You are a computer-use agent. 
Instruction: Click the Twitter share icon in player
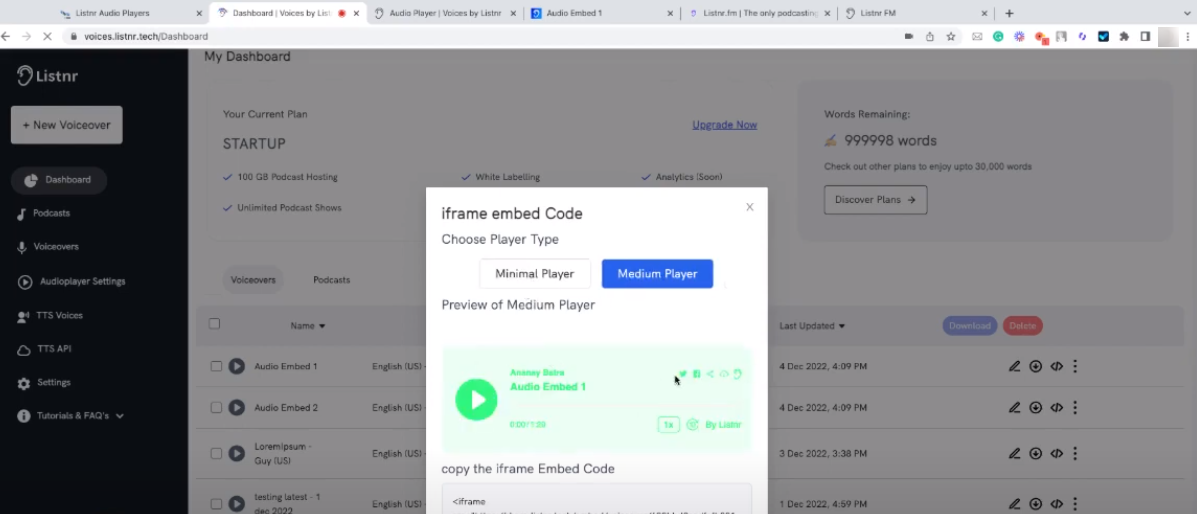[x=683, y=374]
